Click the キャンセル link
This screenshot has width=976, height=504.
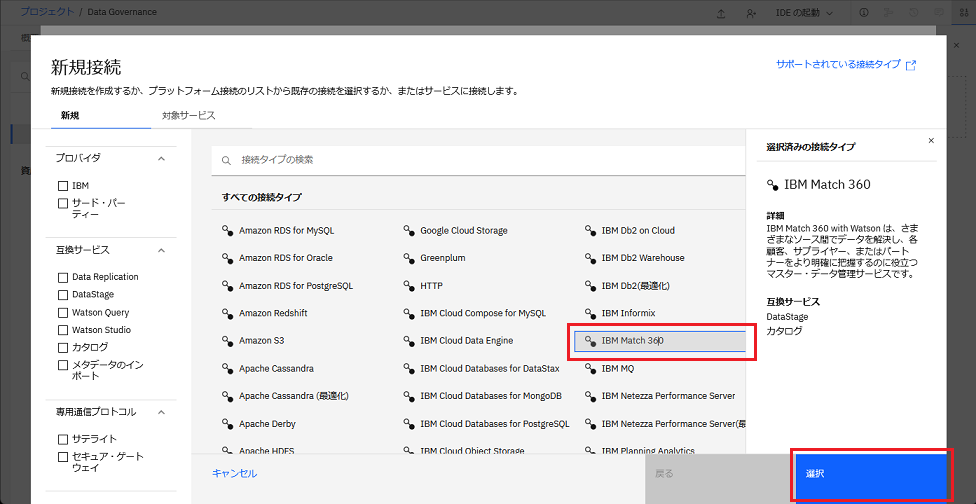235,474
